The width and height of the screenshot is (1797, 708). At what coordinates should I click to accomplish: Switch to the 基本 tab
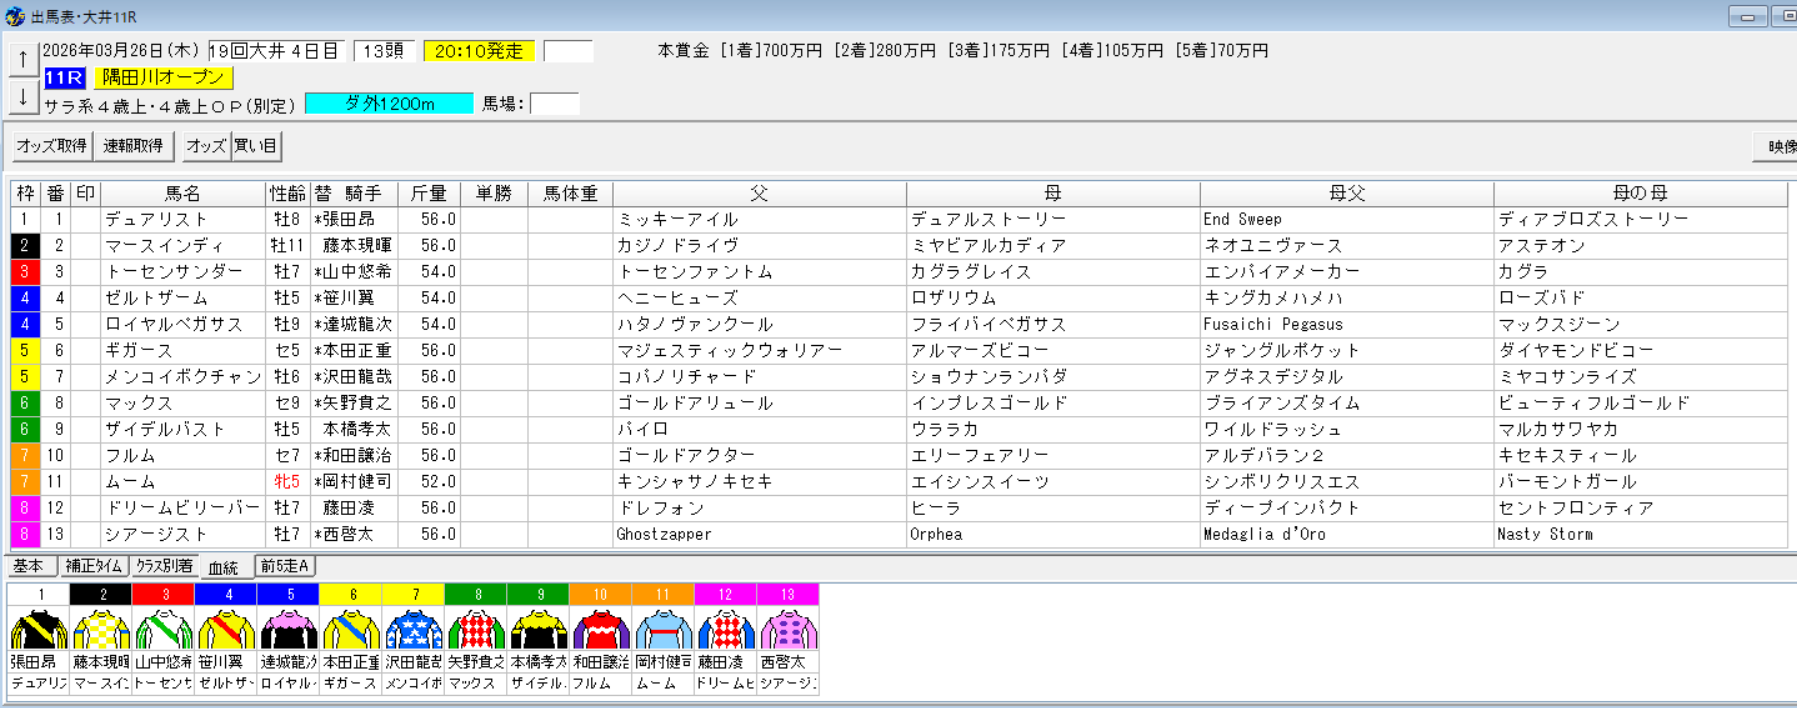click(x=29, y=566)
